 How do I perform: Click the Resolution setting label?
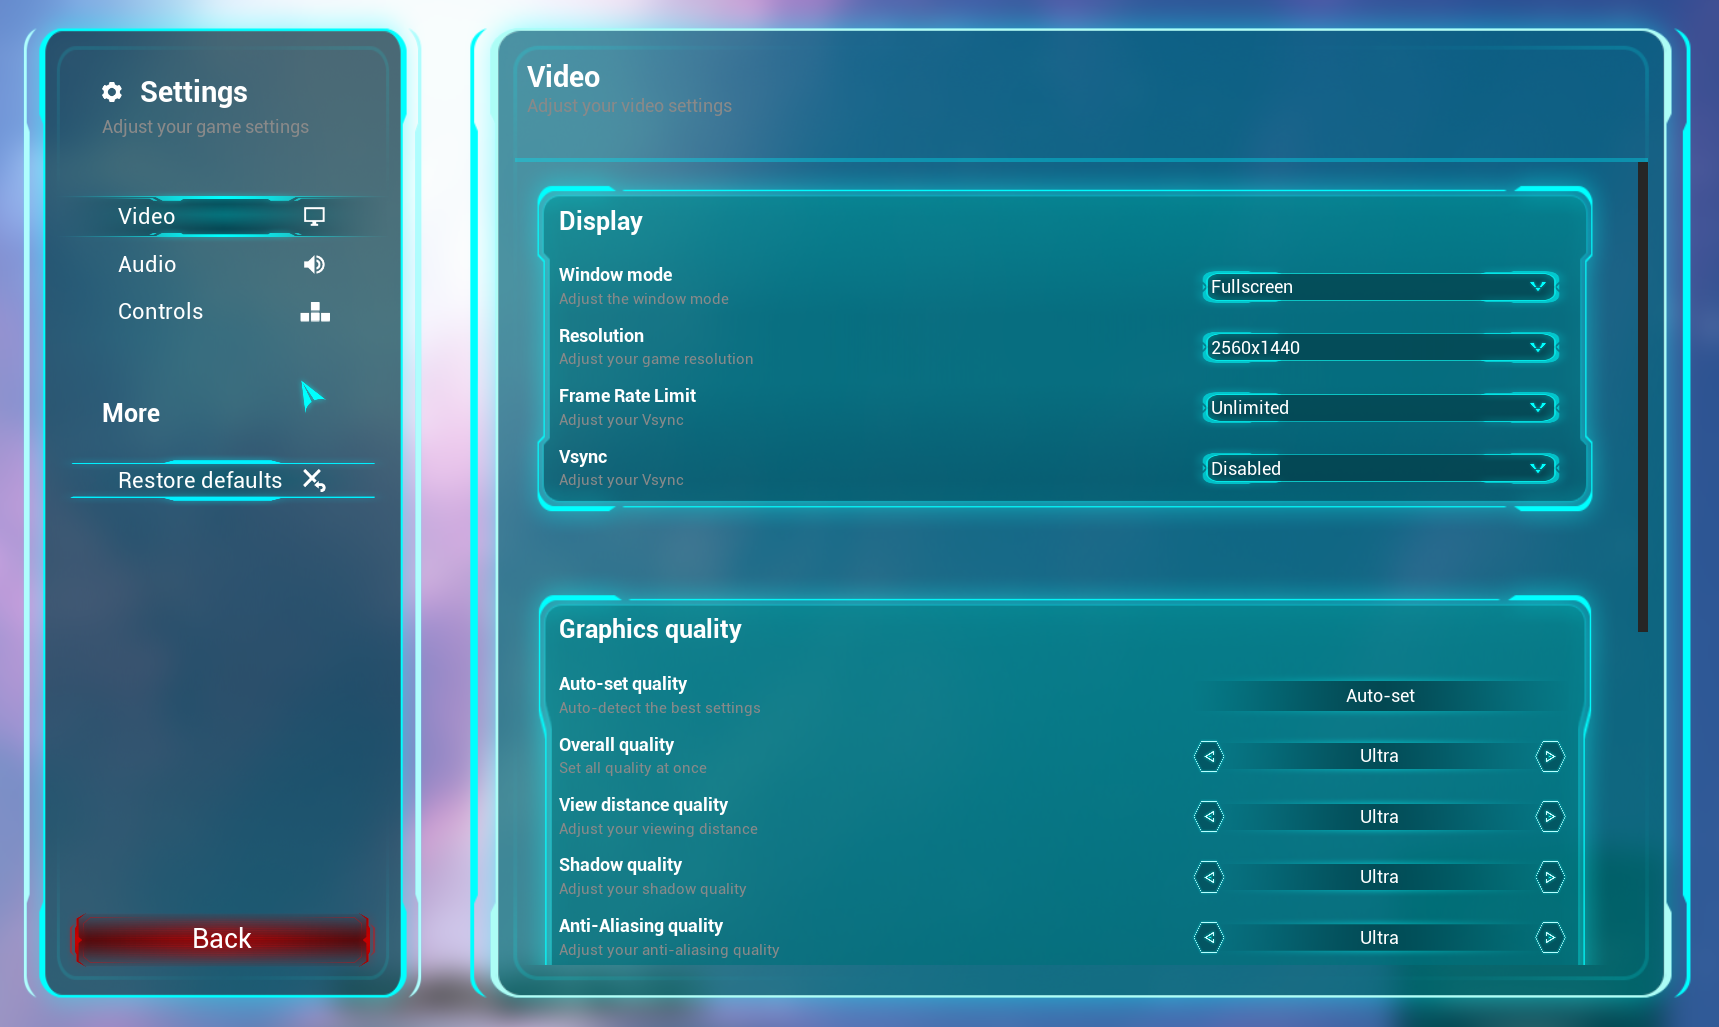[x=601, y=336]
